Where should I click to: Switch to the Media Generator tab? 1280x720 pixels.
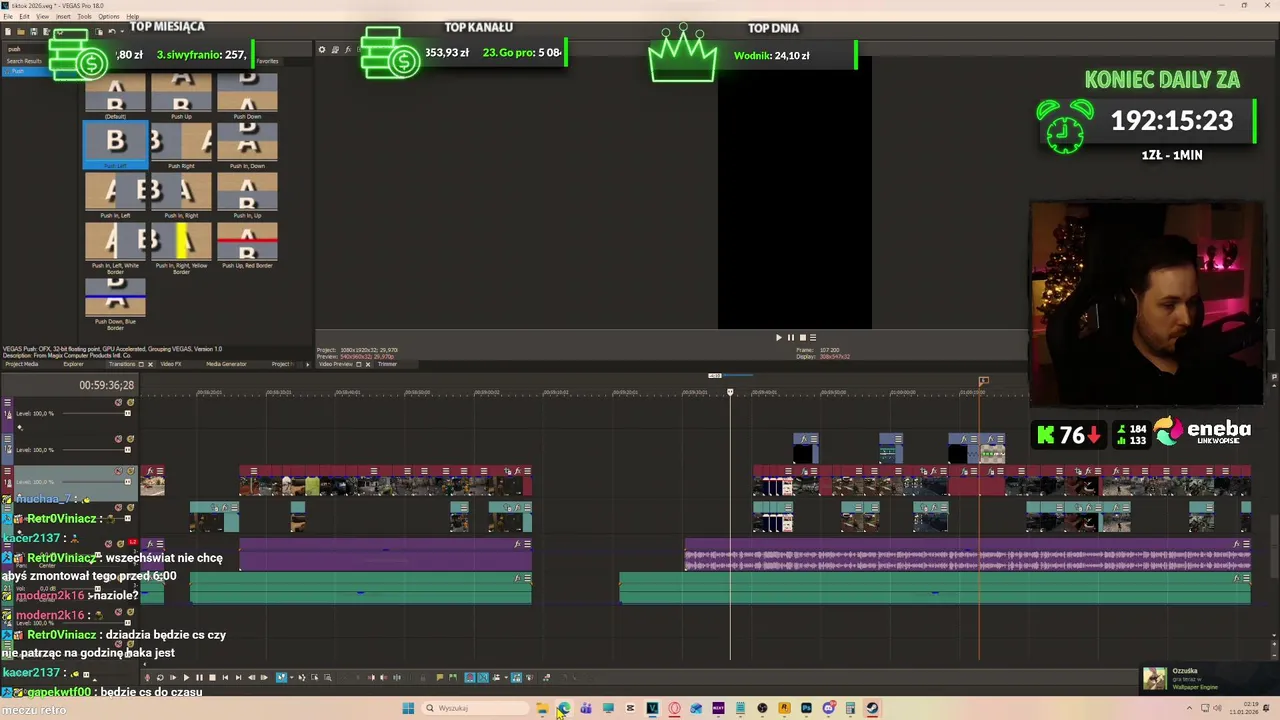point(226,364)
